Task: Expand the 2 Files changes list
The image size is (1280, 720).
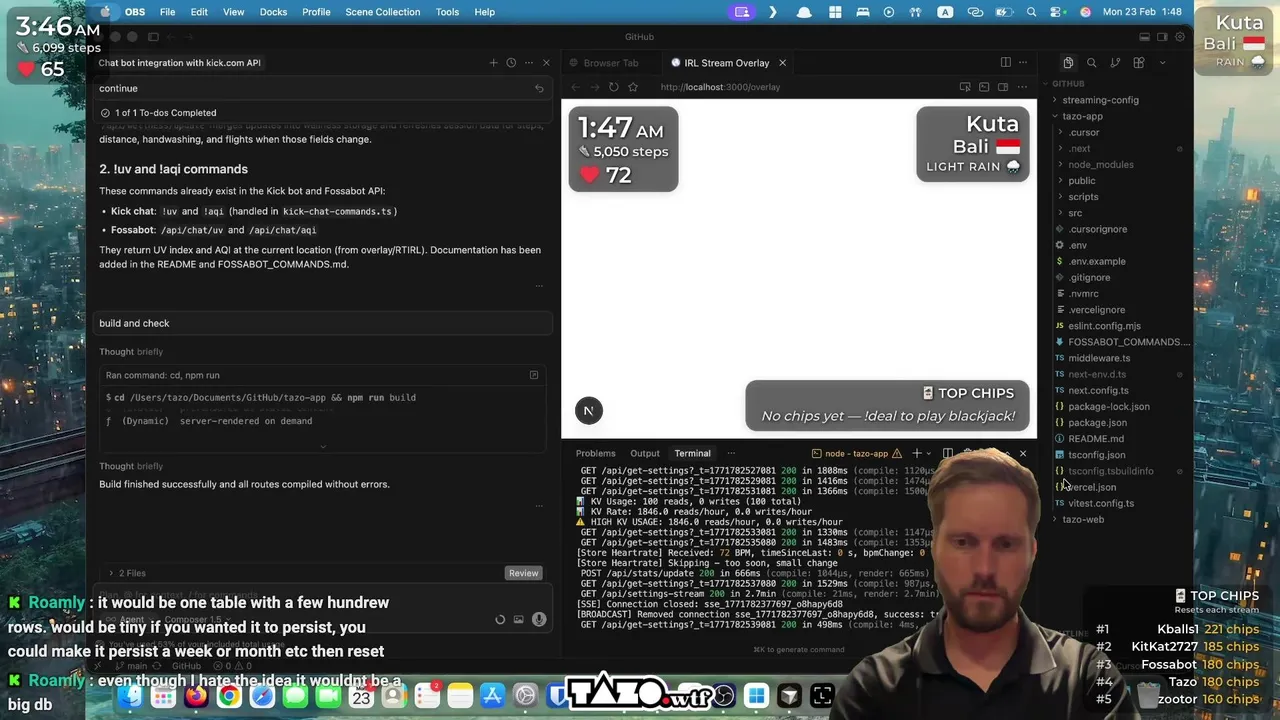Action: tap(127, 573)
